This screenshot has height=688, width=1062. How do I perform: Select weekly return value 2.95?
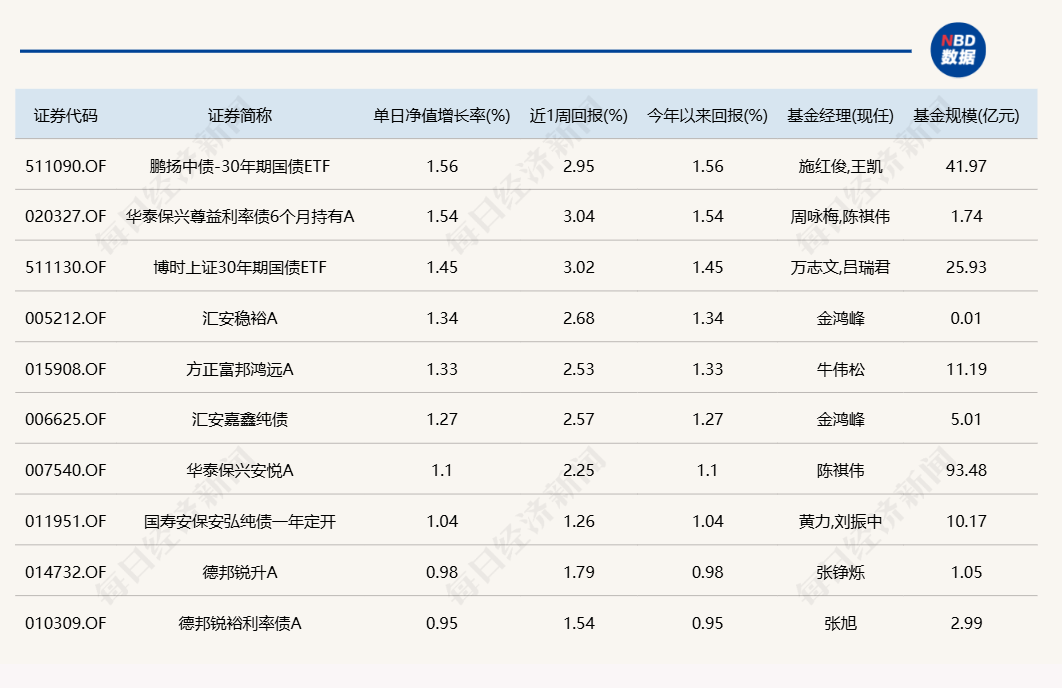(x=578, y=166)
